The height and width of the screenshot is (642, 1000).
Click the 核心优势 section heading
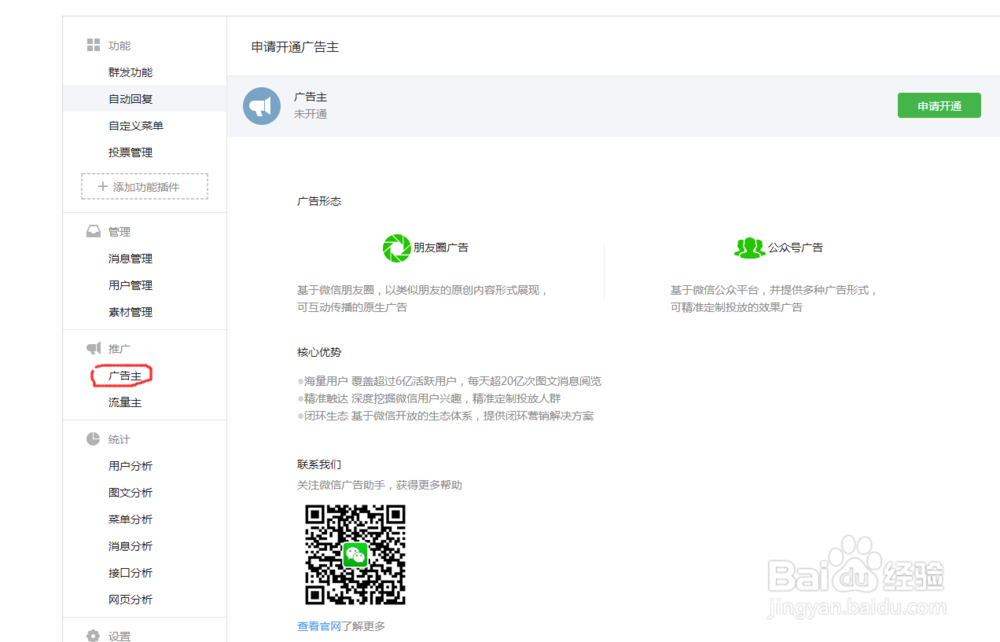click(319, 352)
